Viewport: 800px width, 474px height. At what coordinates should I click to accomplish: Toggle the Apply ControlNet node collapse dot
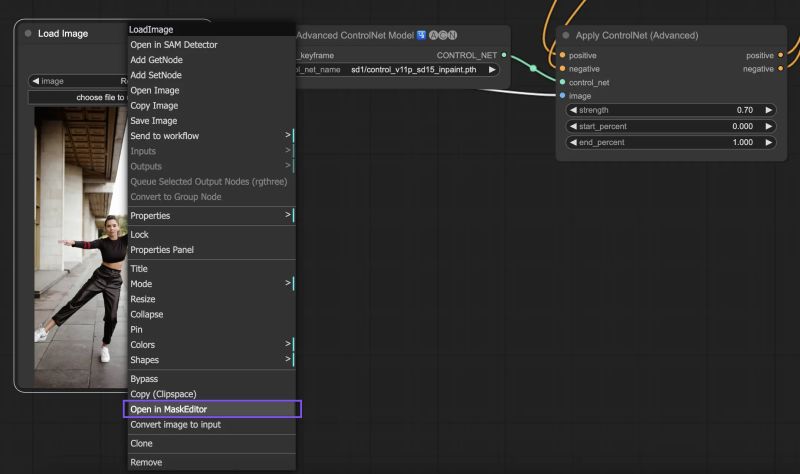click(566, 35)
